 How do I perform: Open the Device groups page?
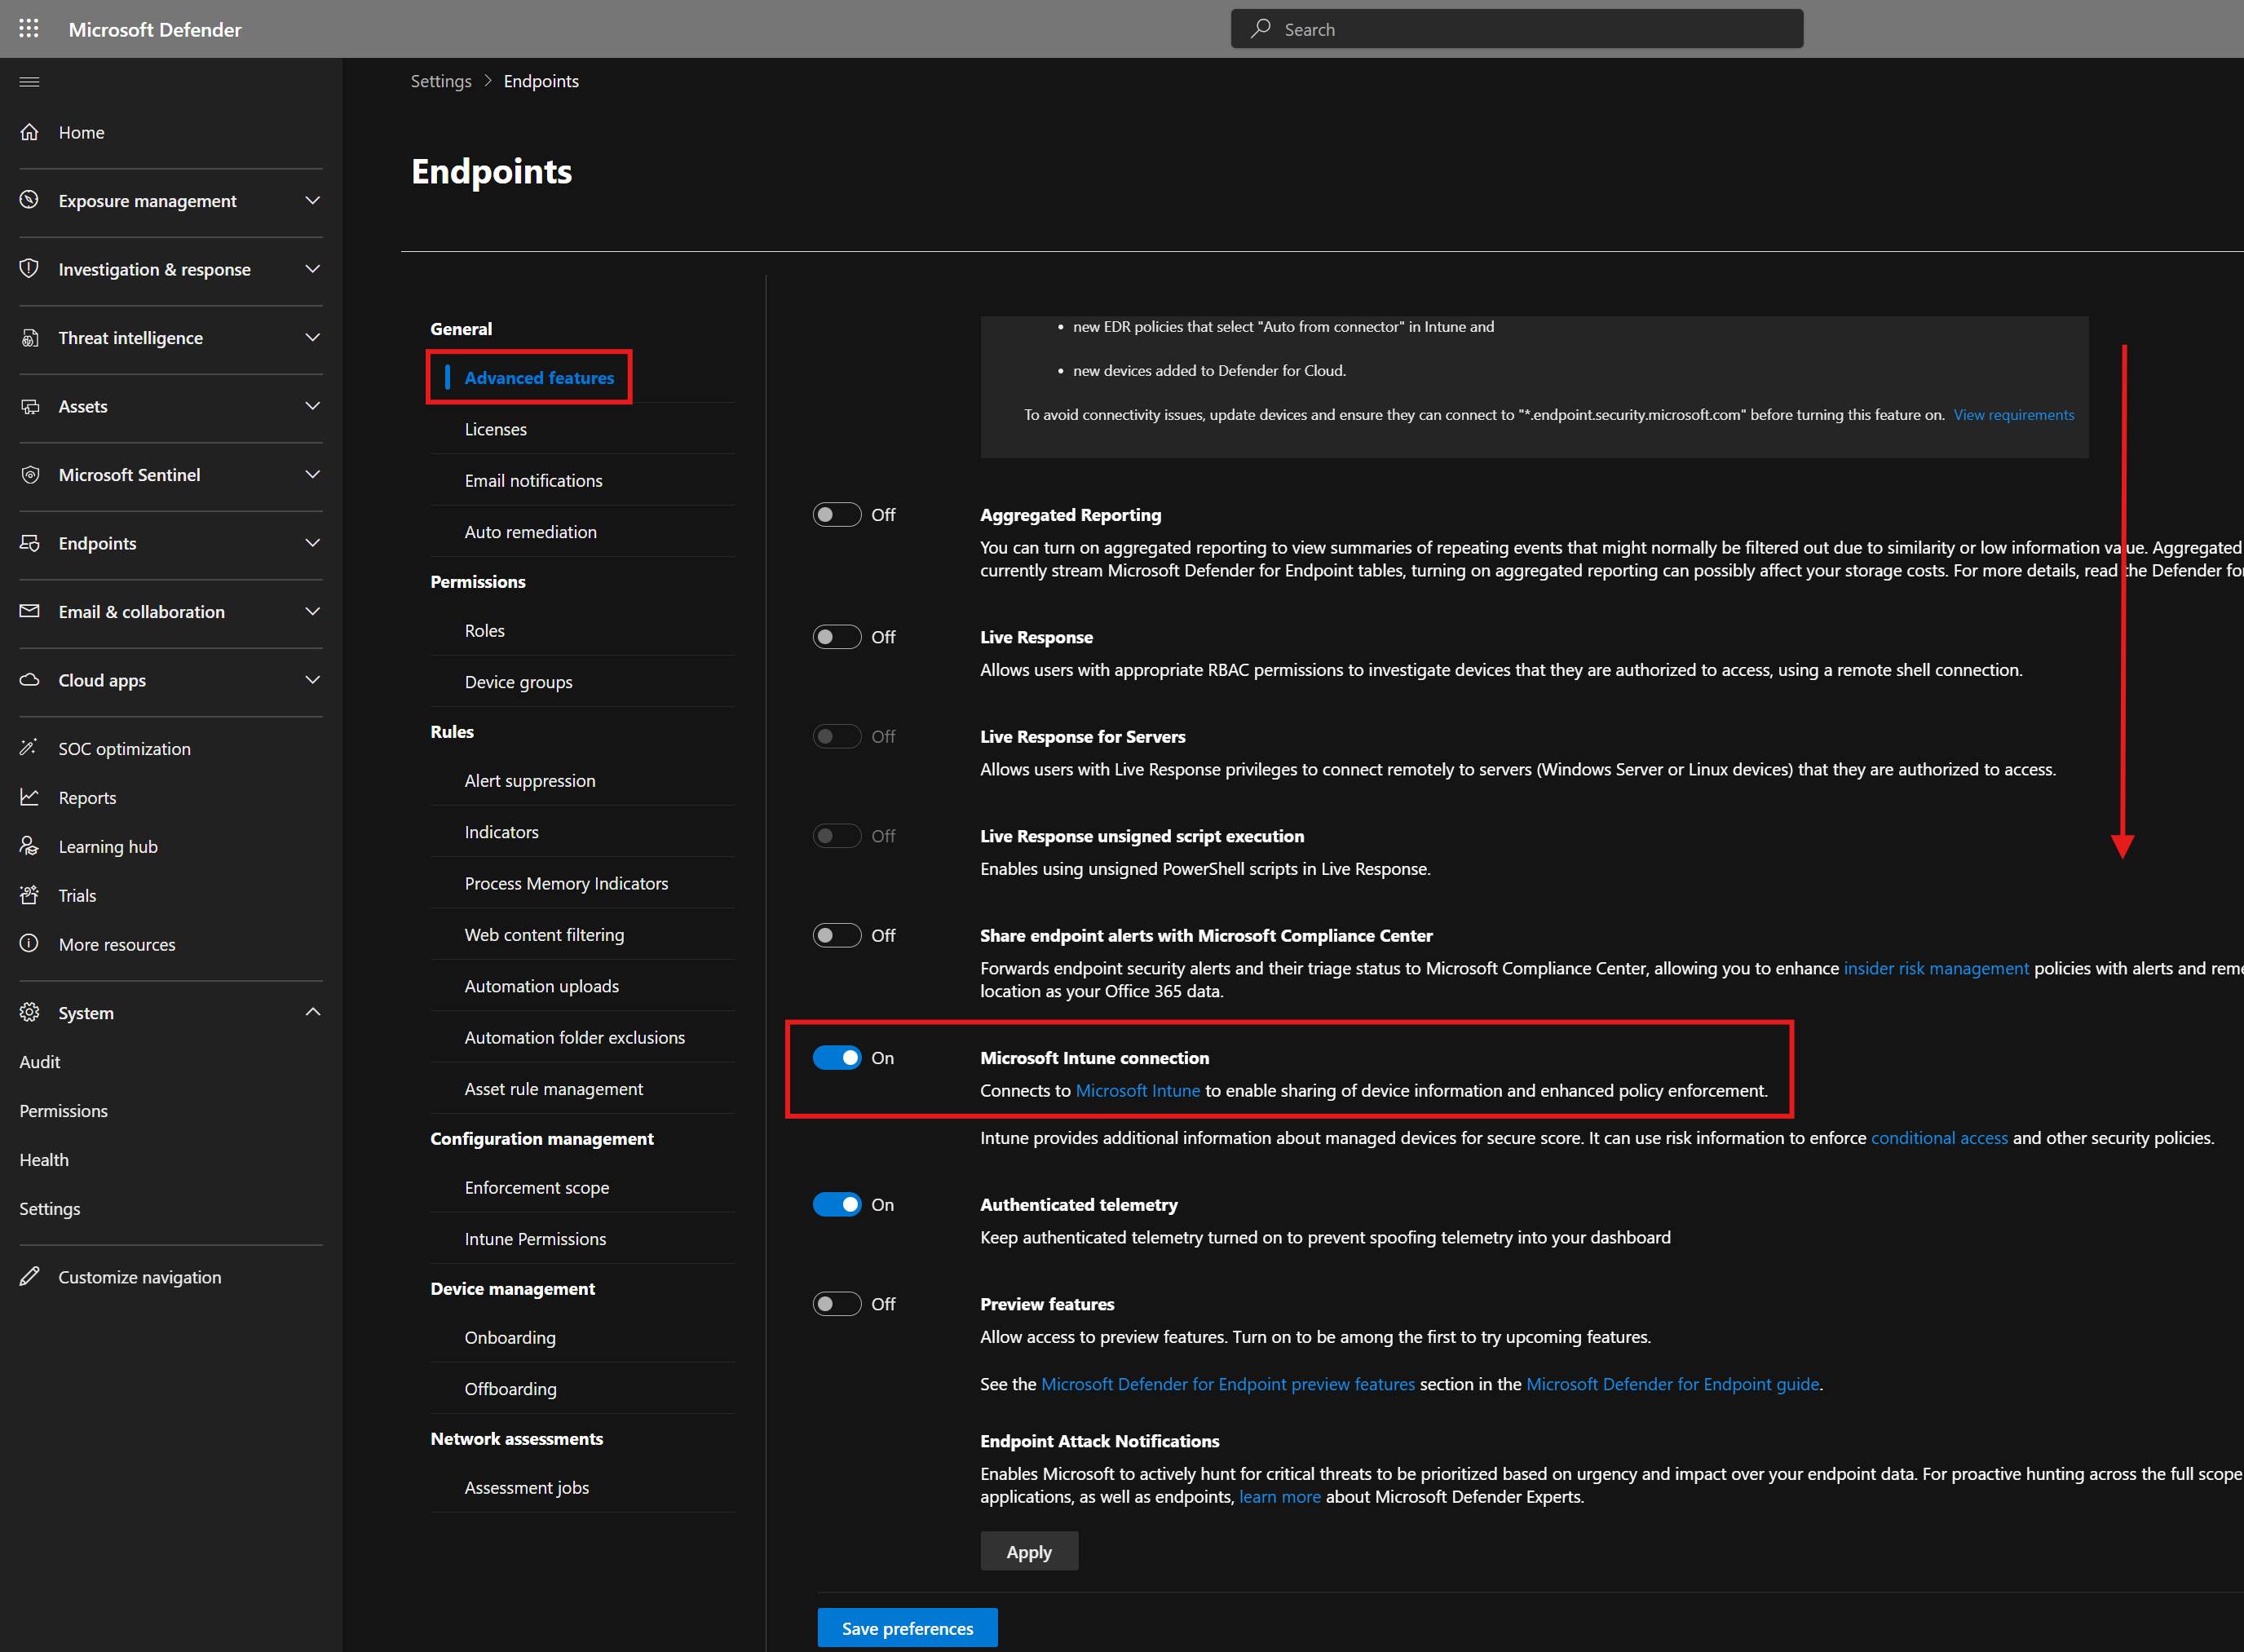tap(518, 682)
